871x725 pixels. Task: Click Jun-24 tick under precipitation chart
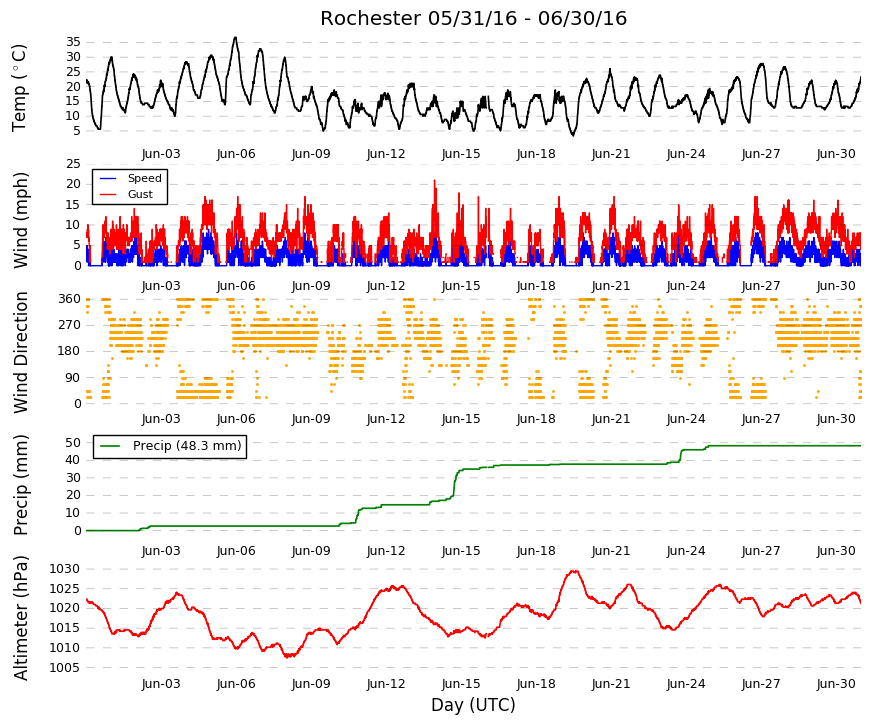pyautogui.click(x=686, y=551)
